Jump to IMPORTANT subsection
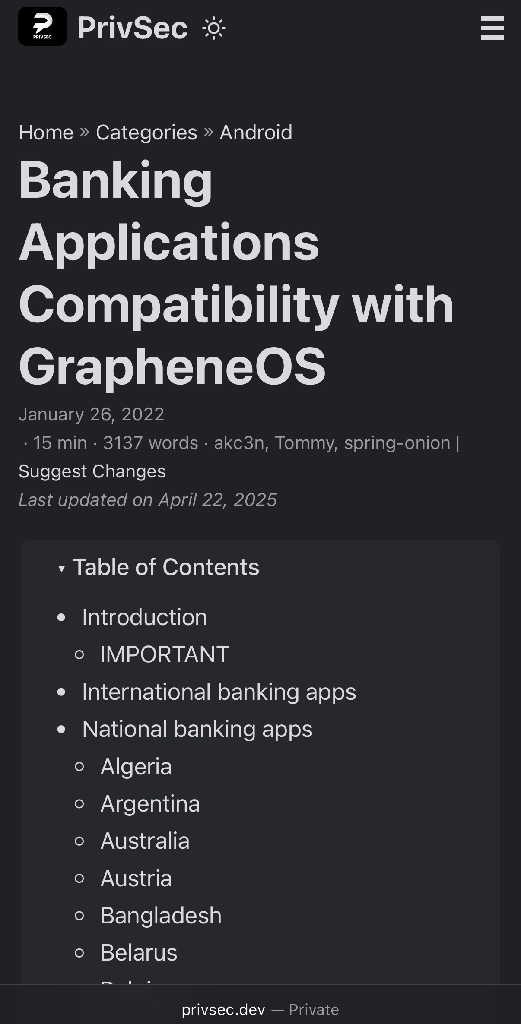Image resolution: width=521 pixels, height=1024 pixels. click(165, 654)
